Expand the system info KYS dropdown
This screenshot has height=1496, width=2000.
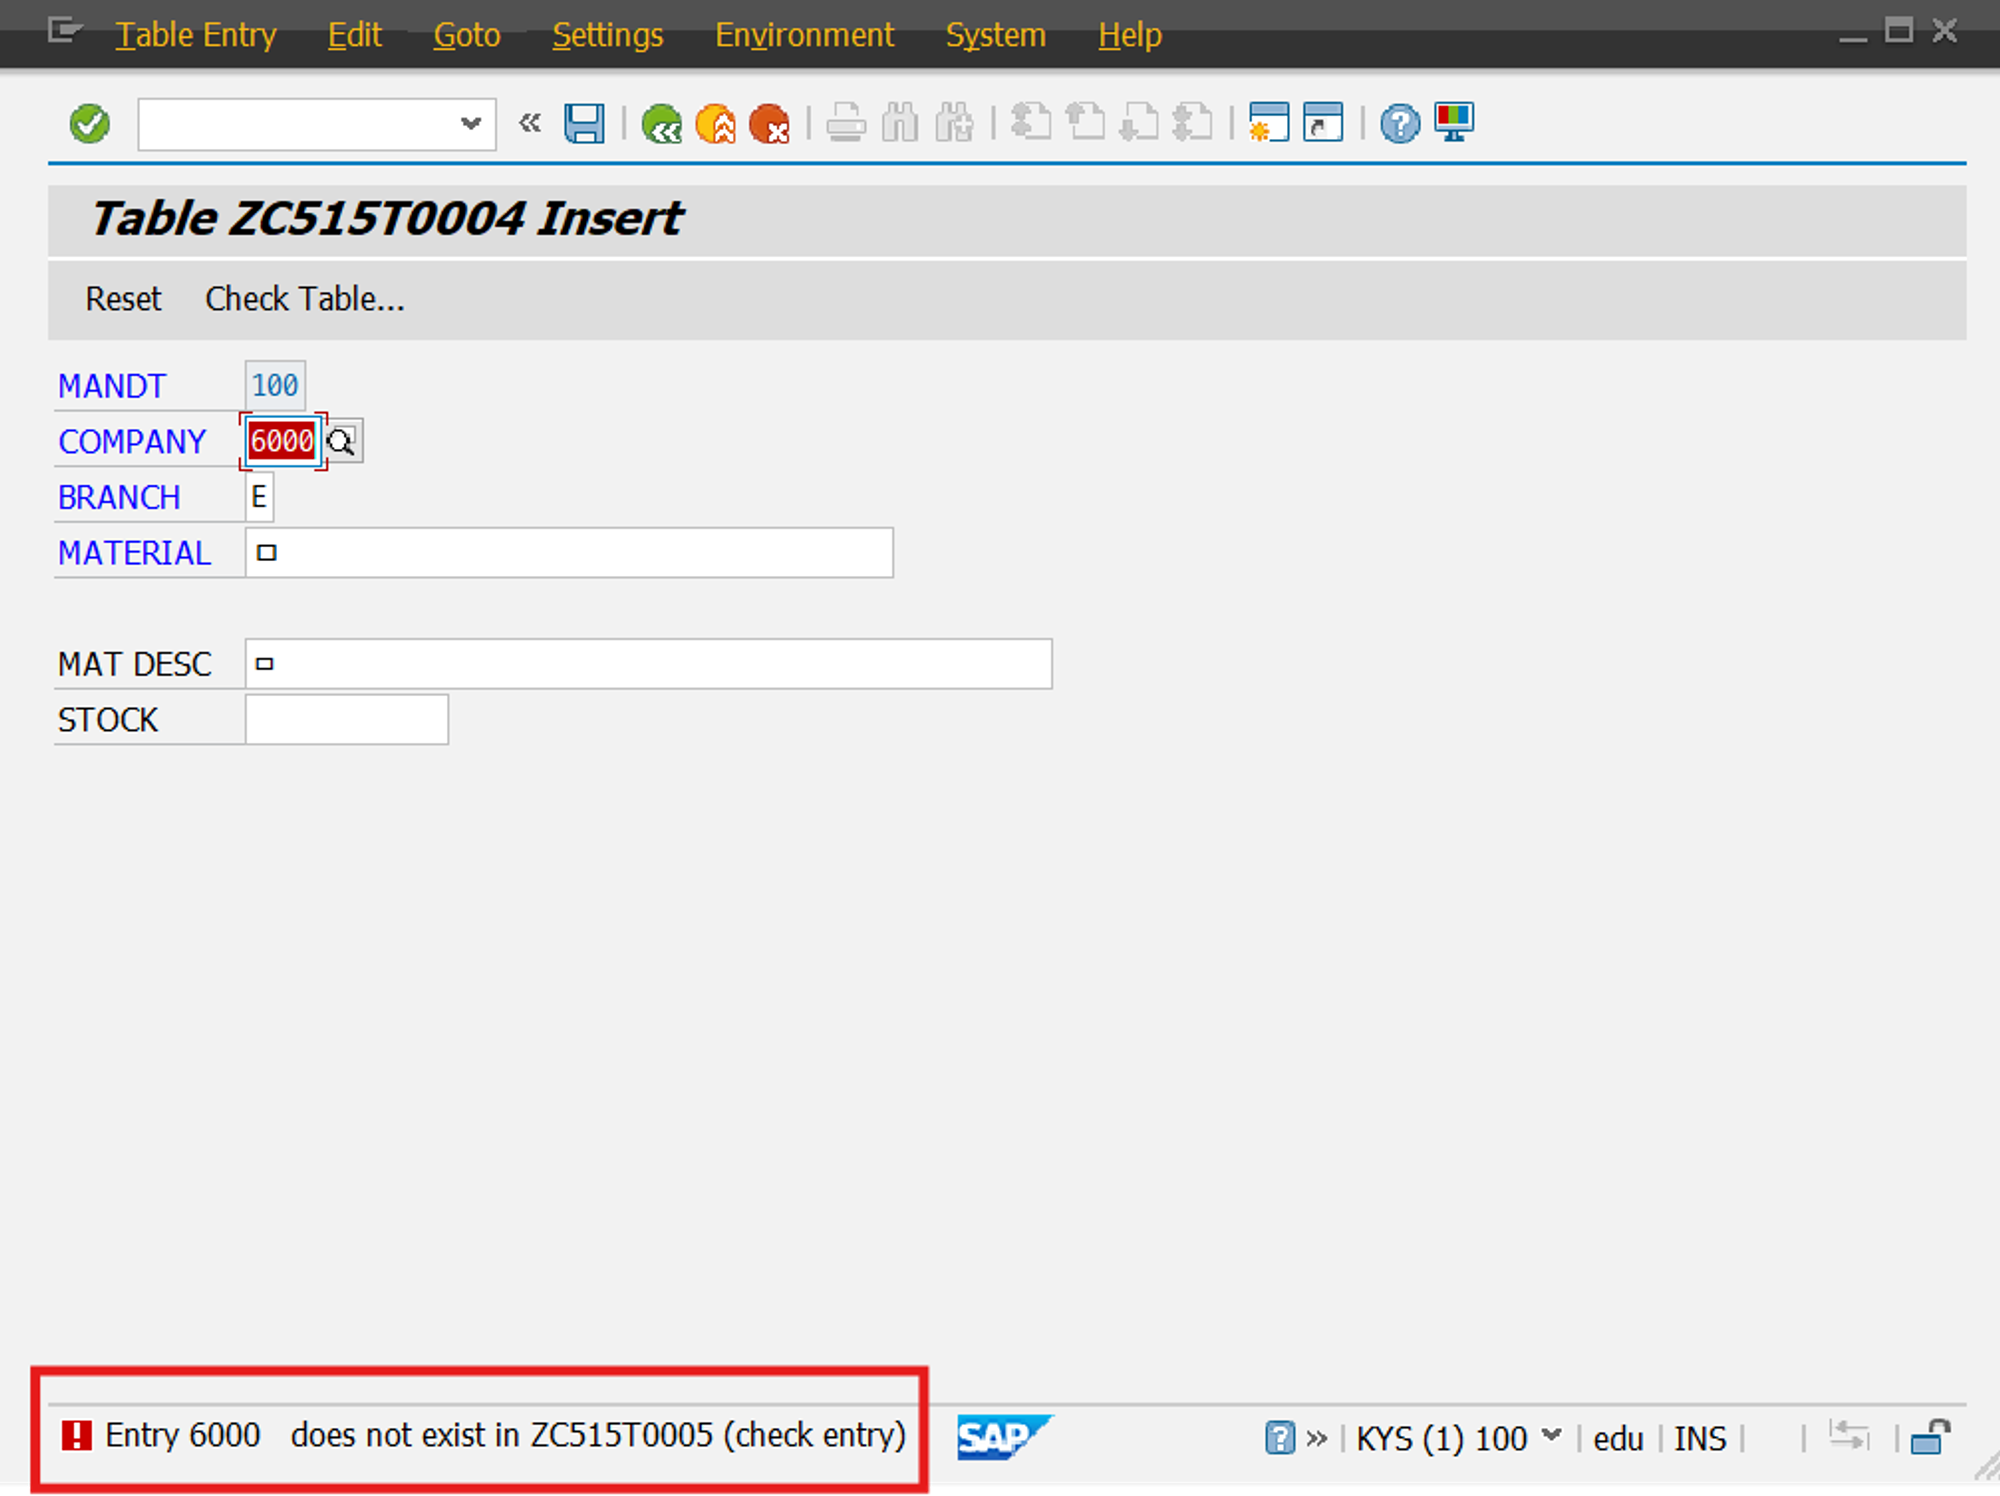point(1551,1436)
